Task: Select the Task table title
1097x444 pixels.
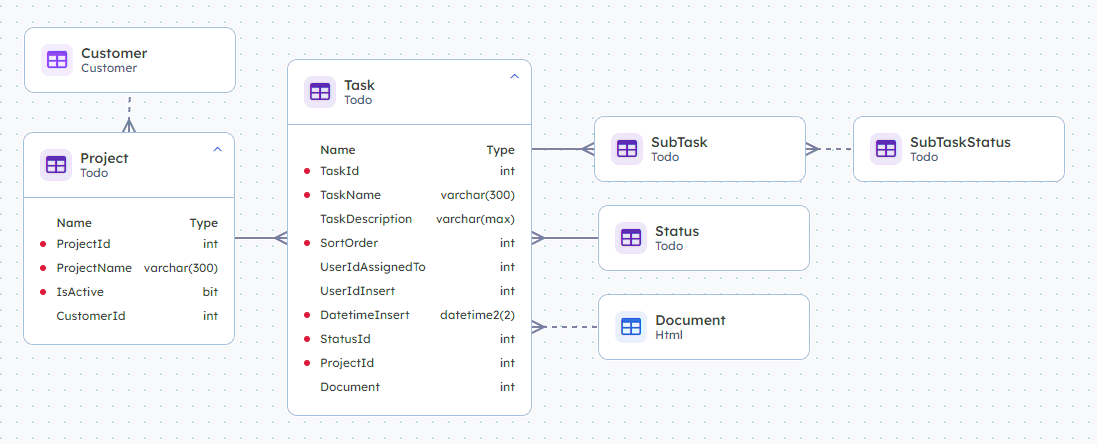Action: coord(360,85)
